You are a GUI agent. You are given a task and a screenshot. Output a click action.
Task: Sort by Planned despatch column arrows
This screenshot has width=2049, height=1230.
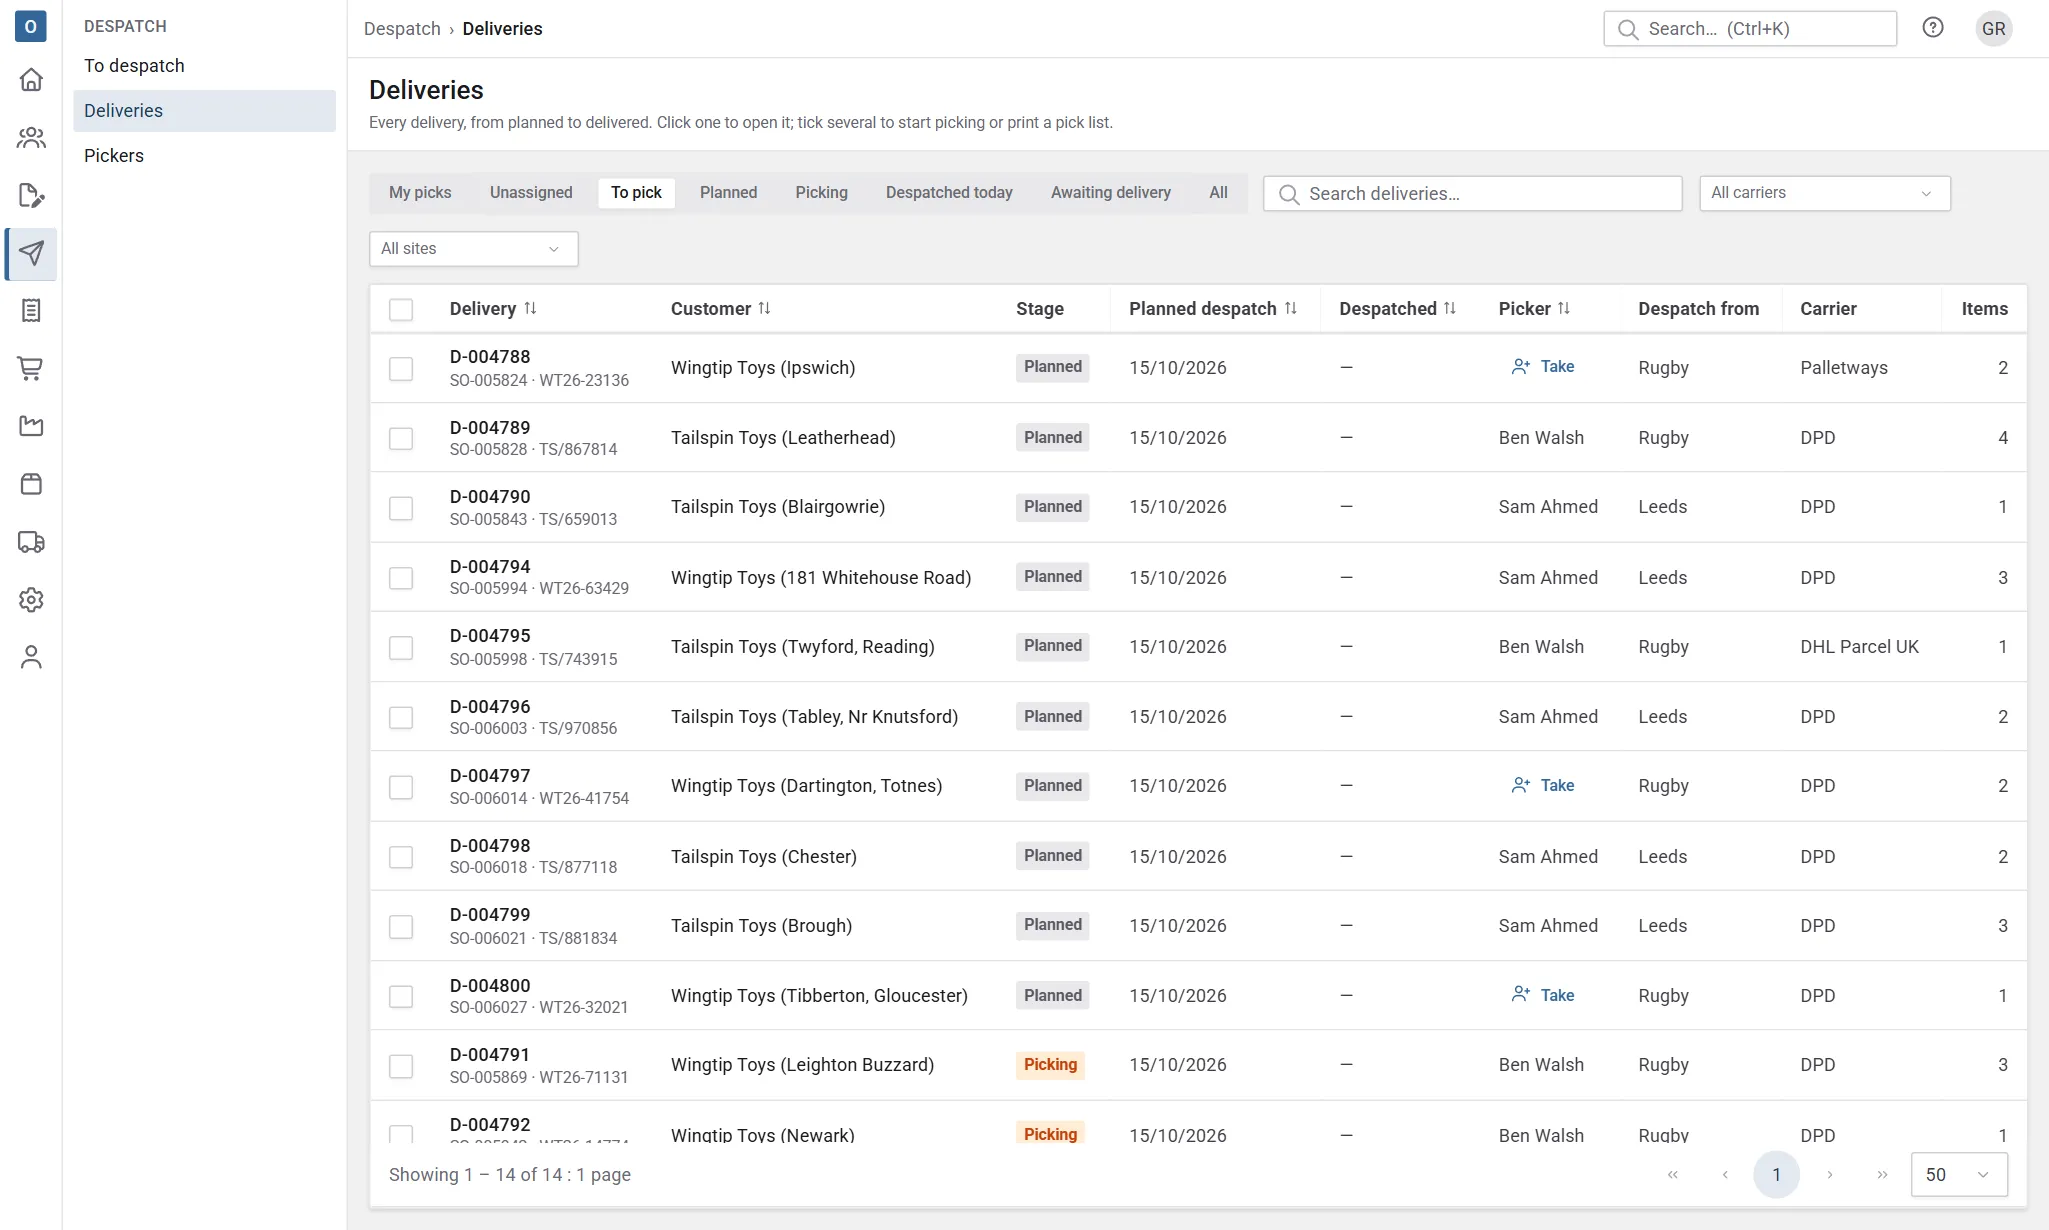coord(1291,308)
